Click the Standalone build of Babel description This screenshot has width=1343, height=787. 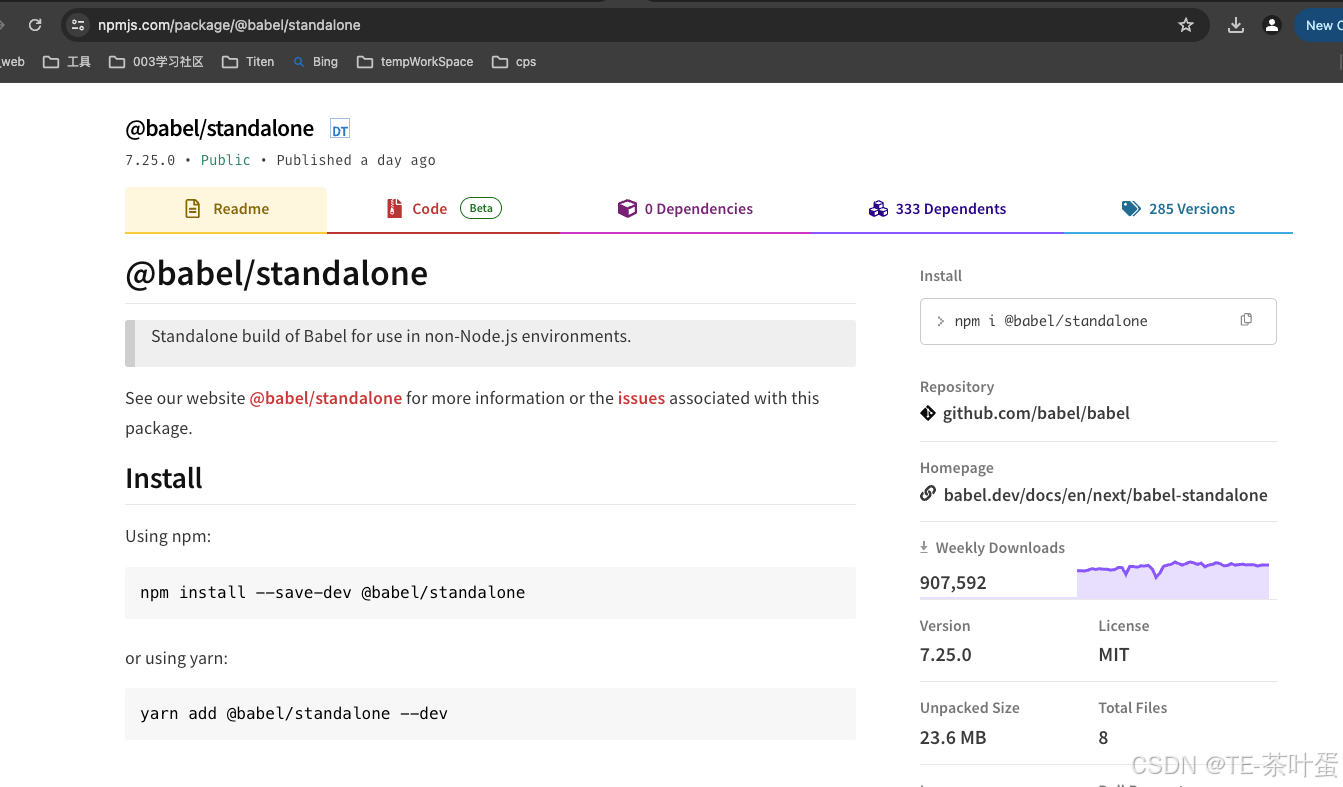(391, 336)
